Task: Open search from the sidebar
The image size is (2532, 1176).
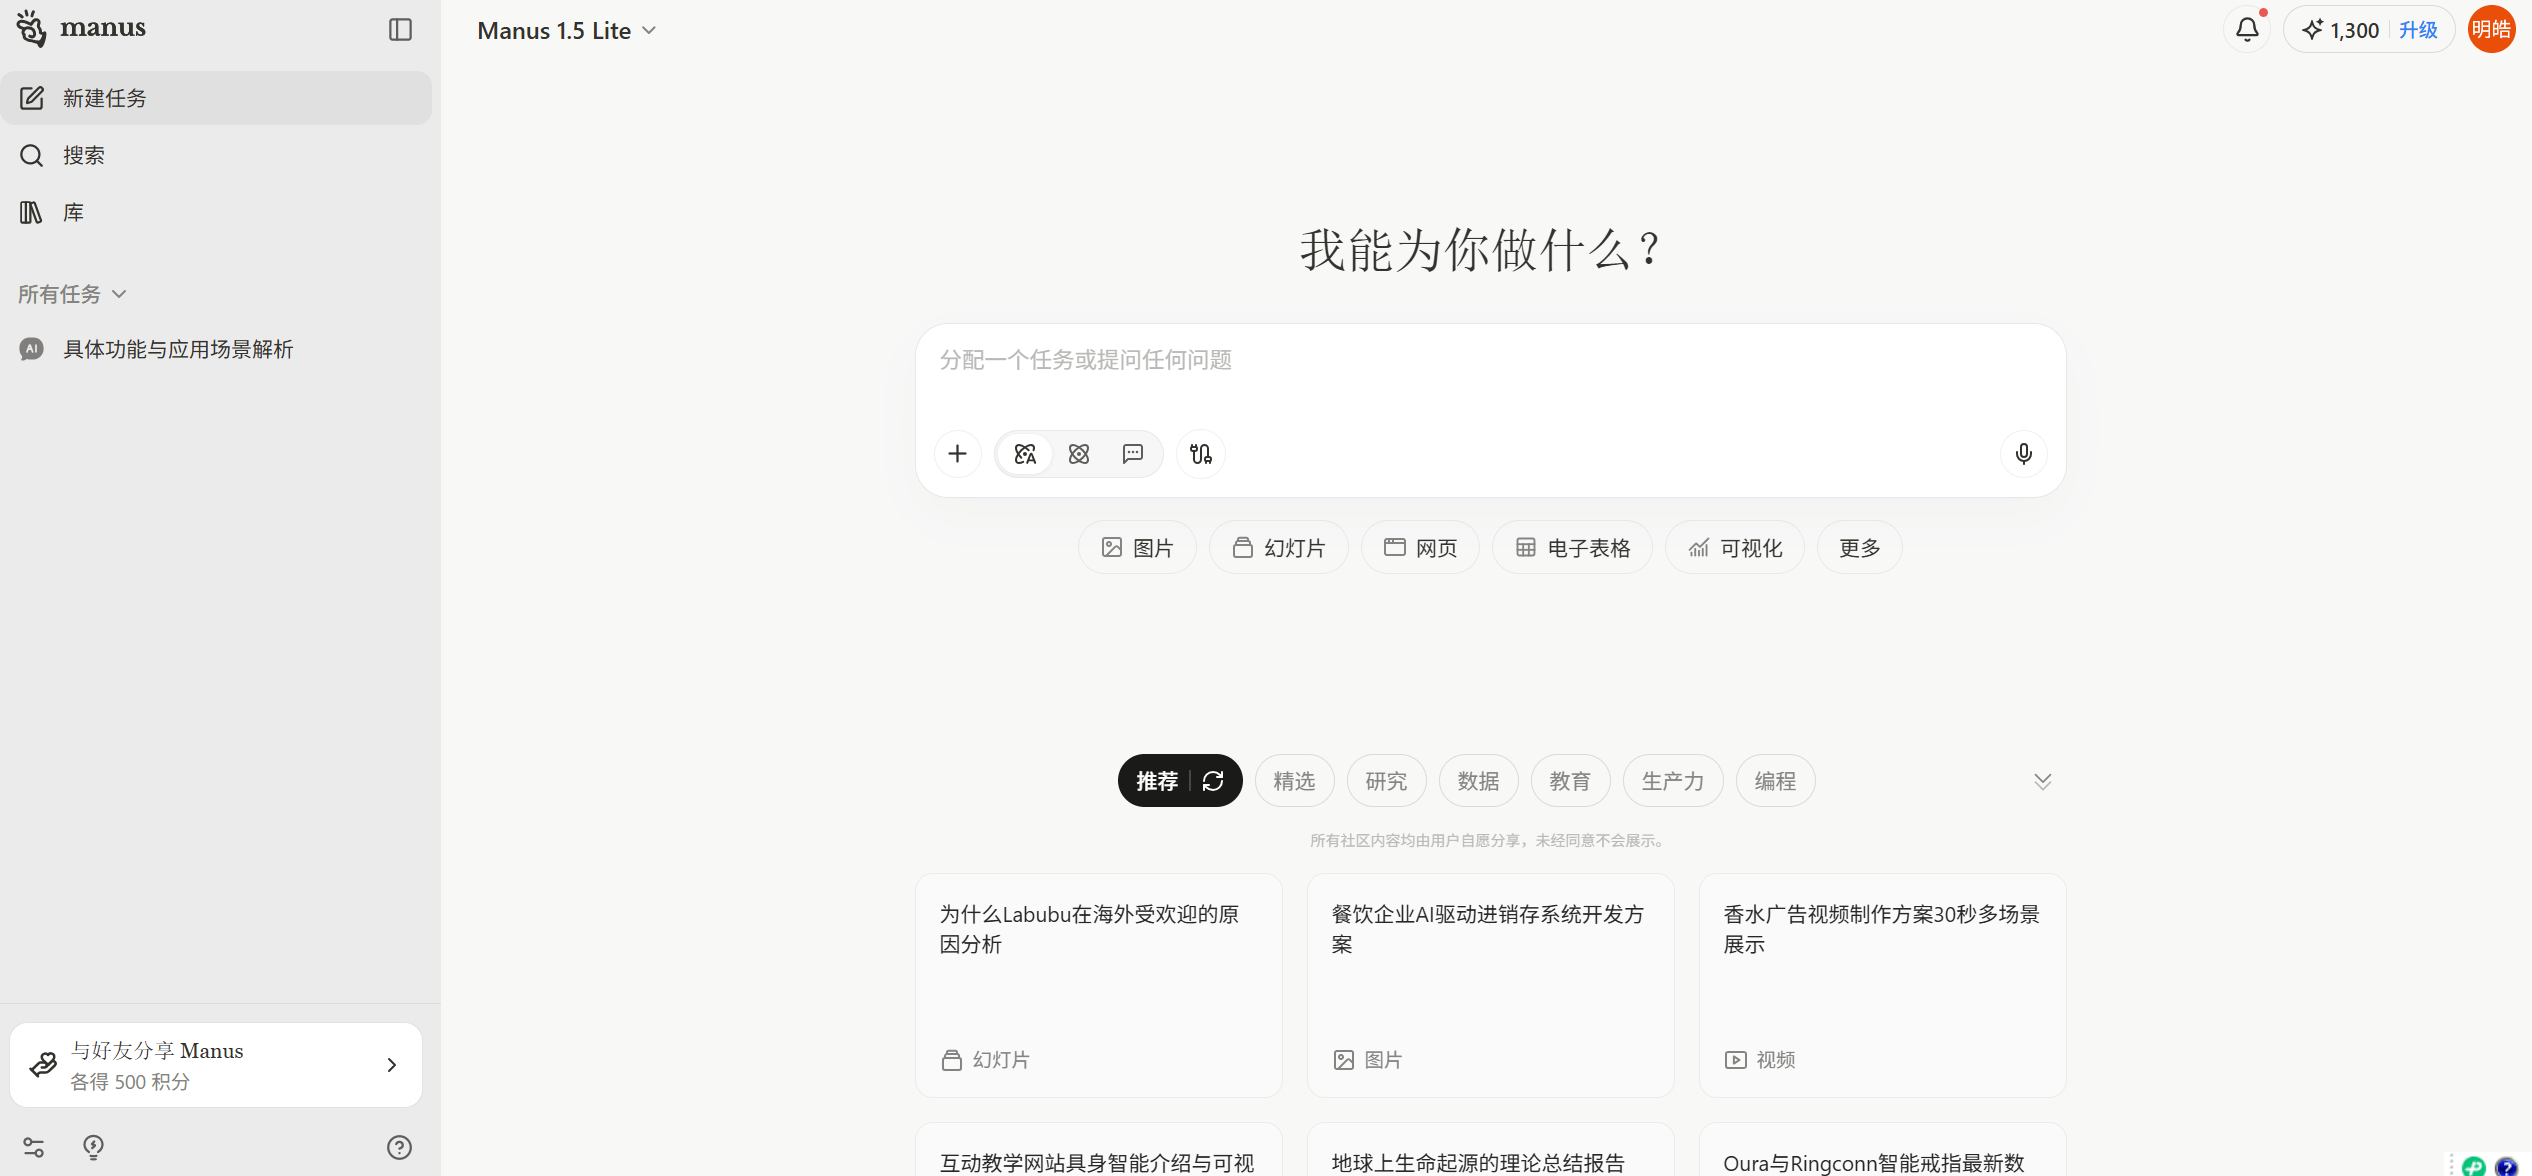Action: click(83, 155)
